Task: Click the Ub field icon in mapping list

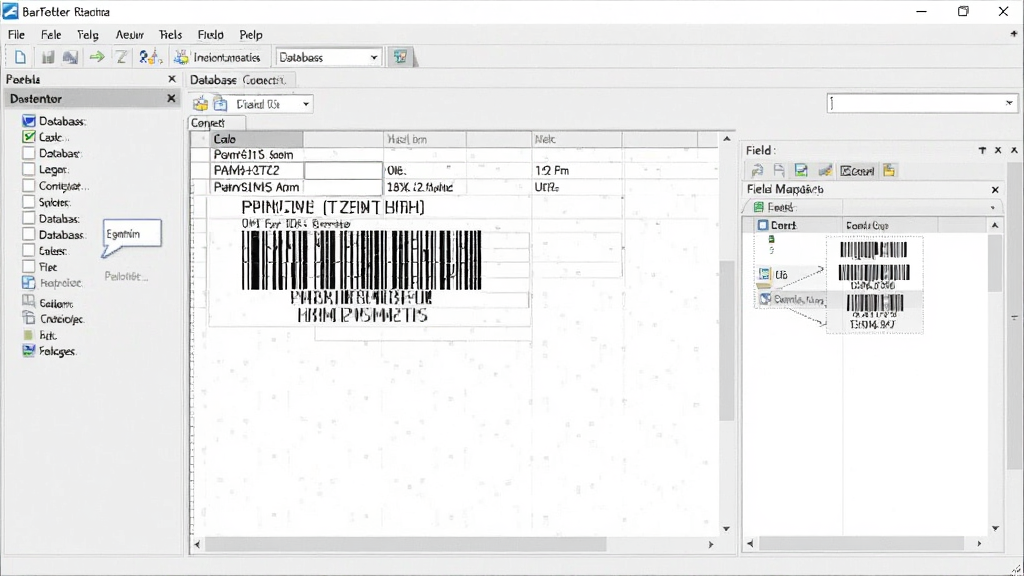Action: pos(765,274)
